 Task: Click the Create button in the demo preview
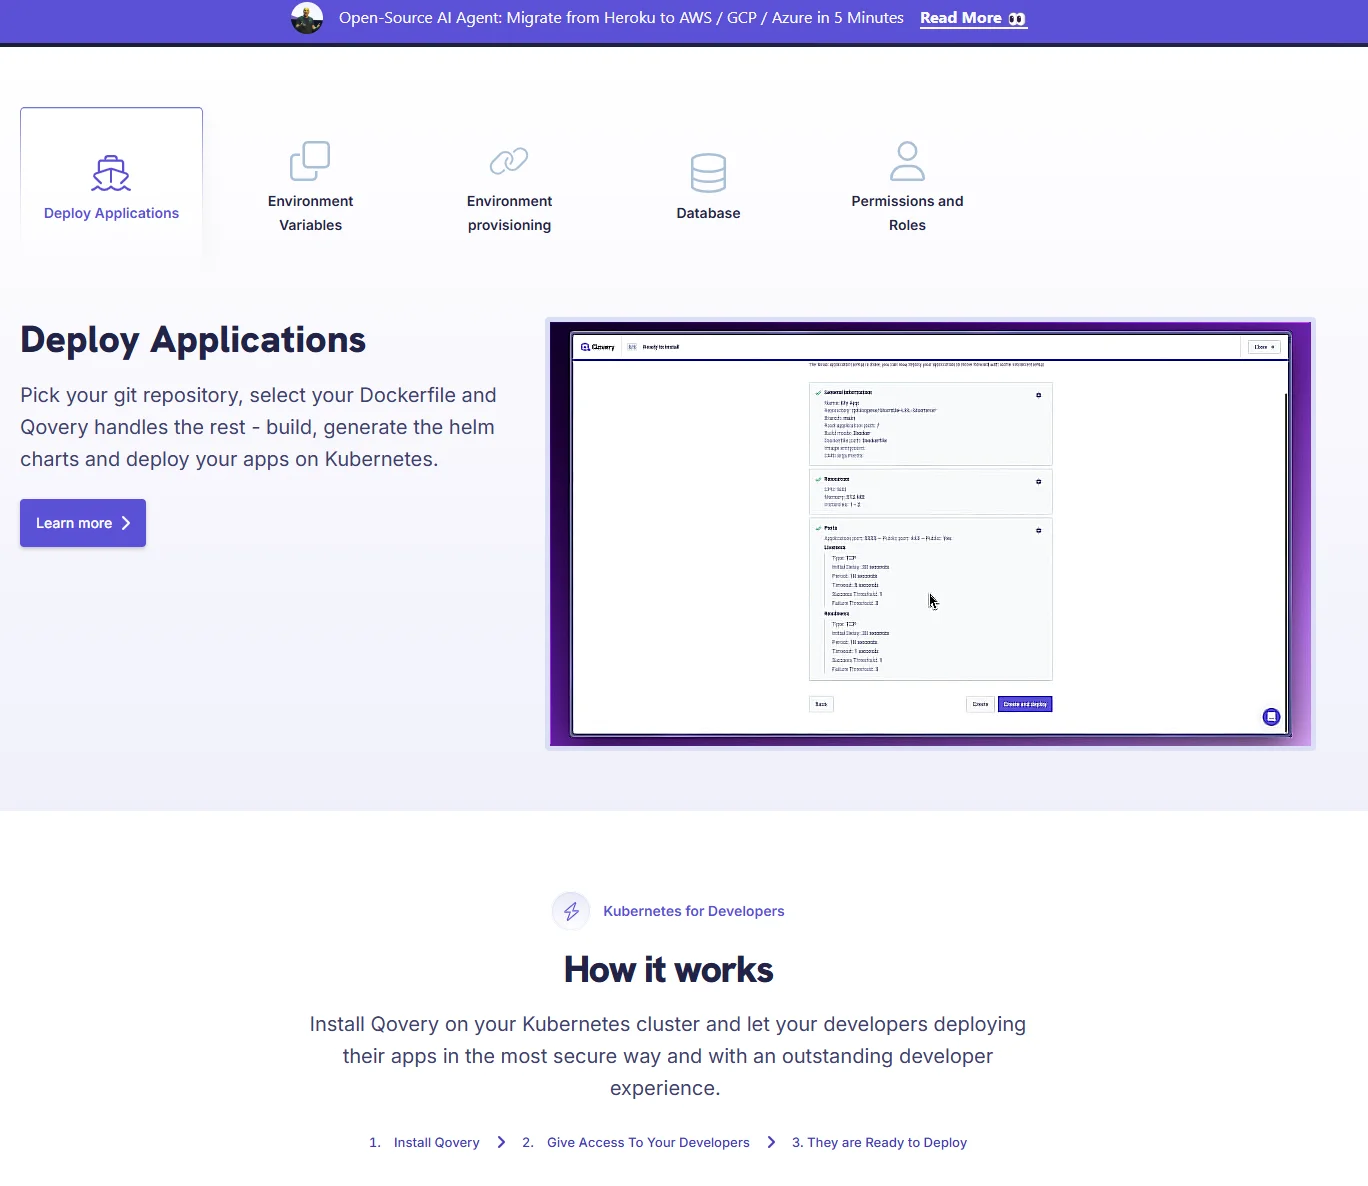pos(980,704)
